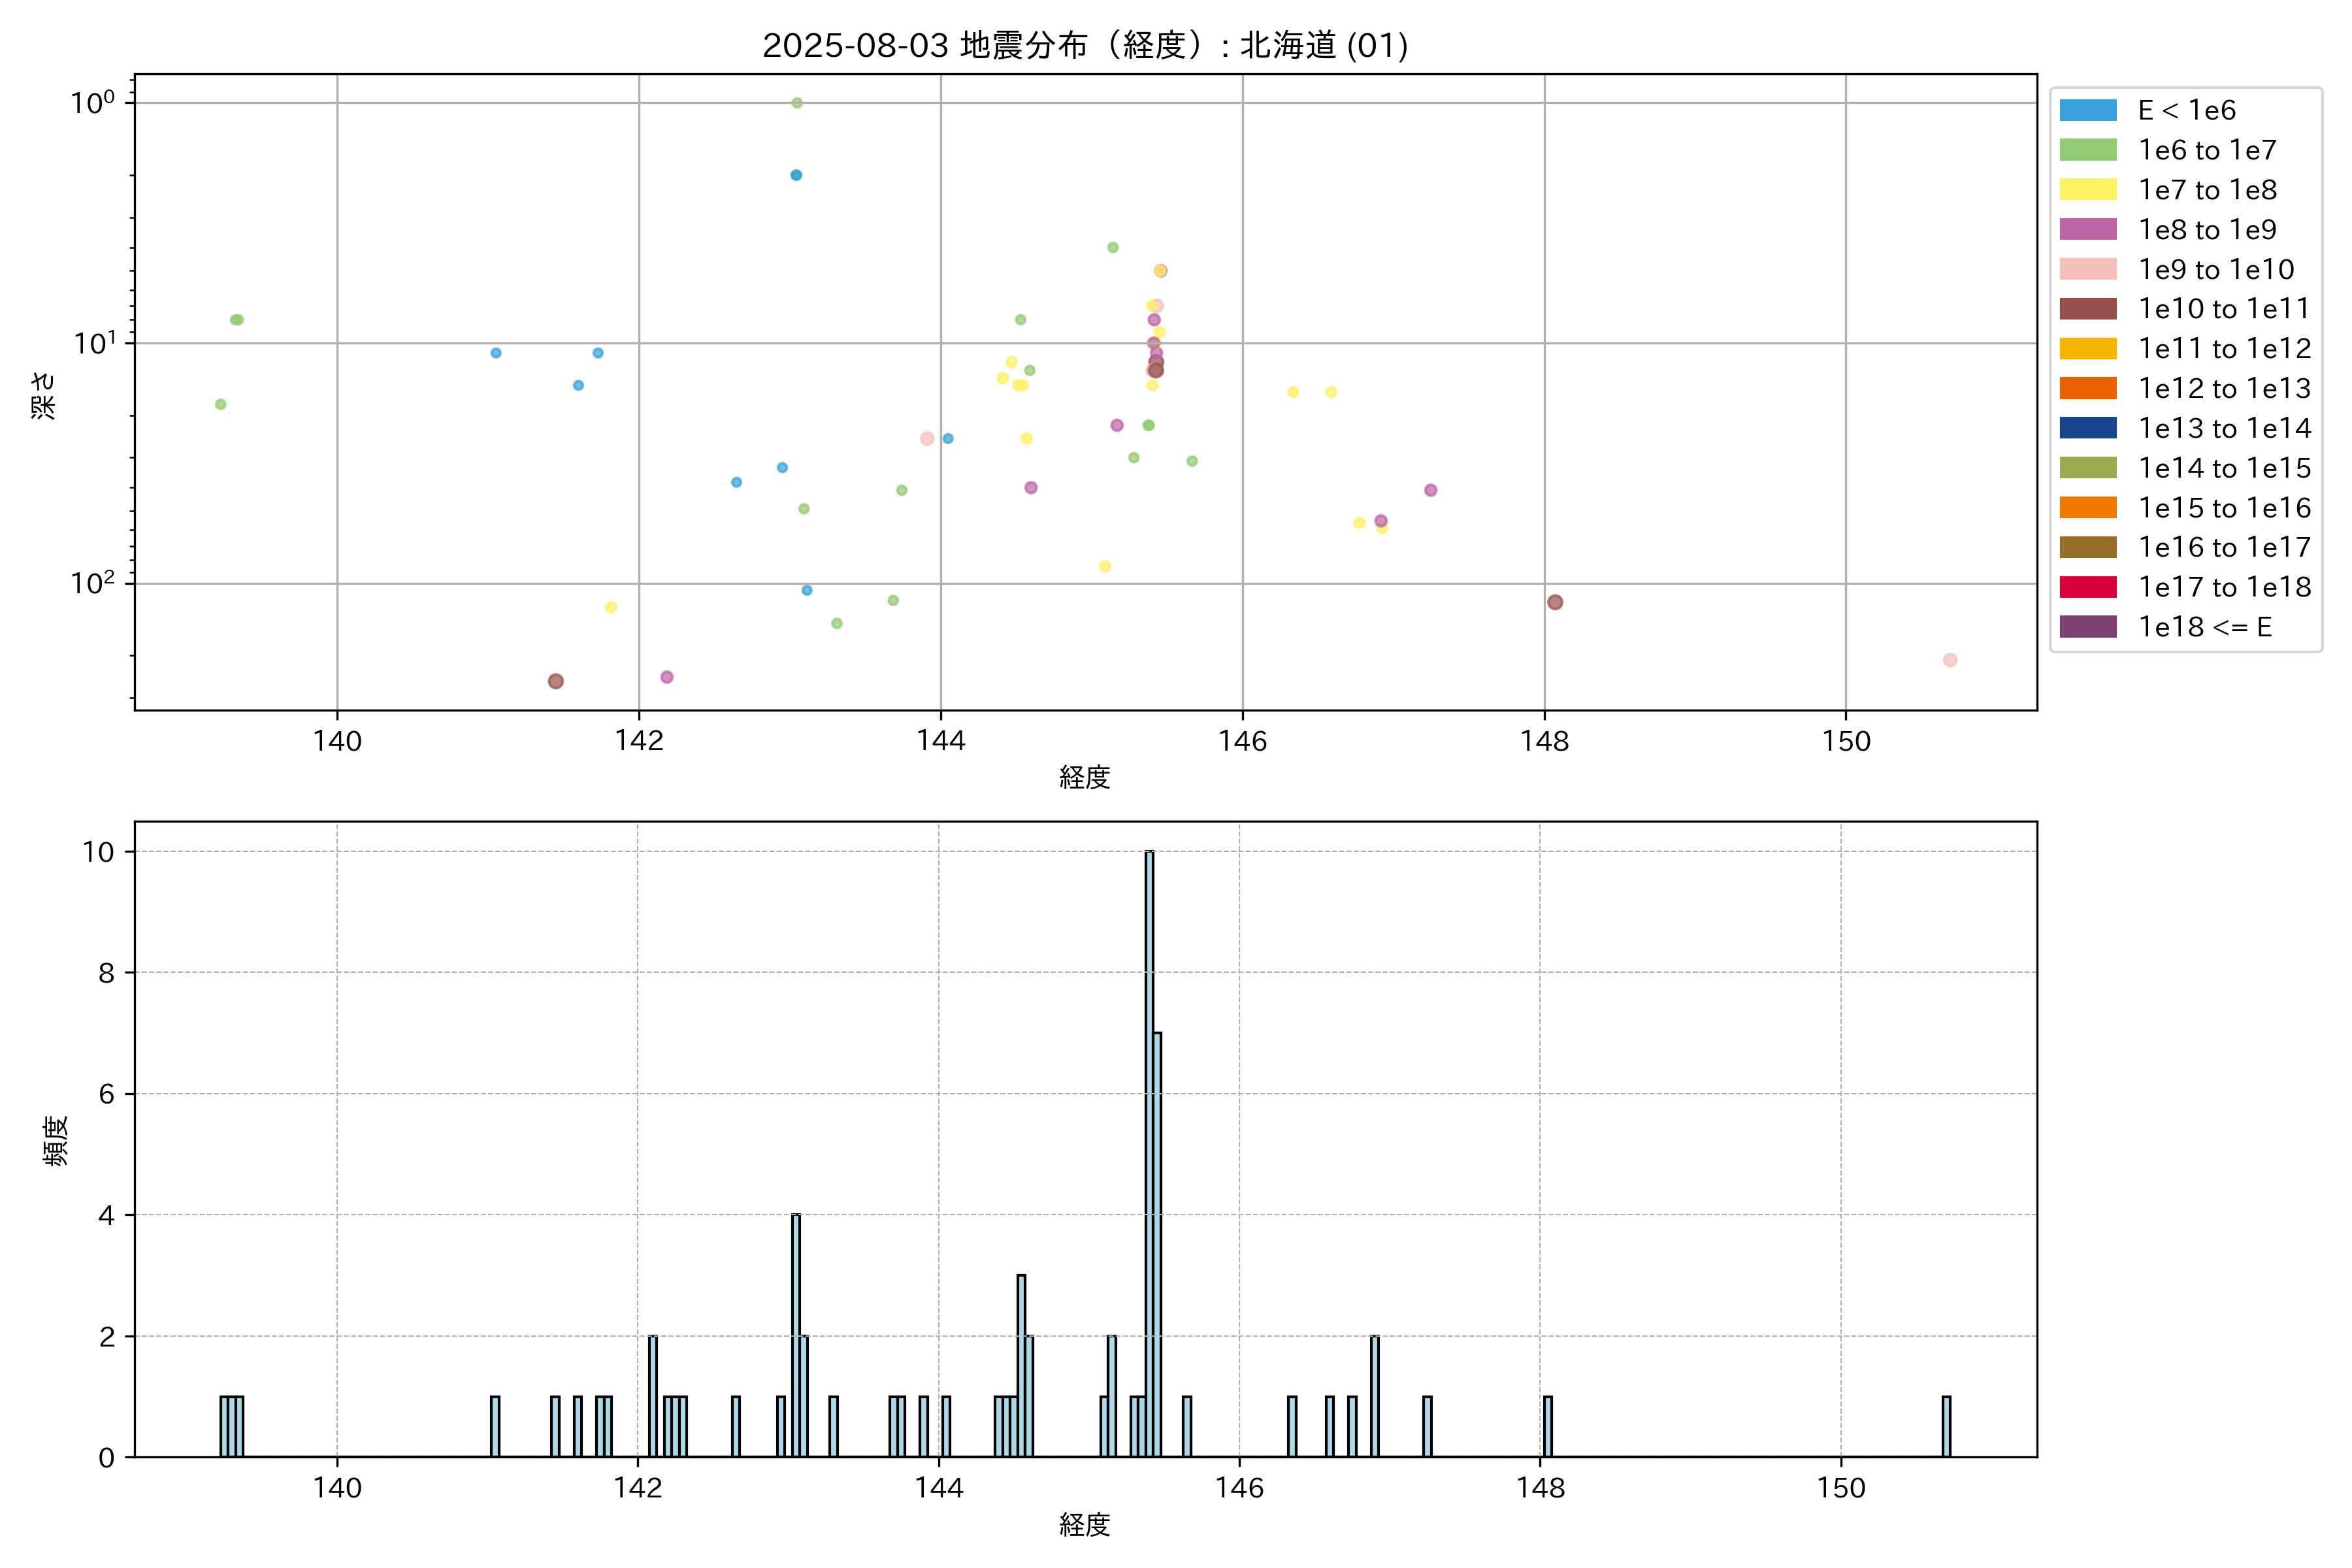Screen dimensions: 2352x1568
Task: Click the pink '1e9 to 1e10' legend swatch
Action: 2087,269
